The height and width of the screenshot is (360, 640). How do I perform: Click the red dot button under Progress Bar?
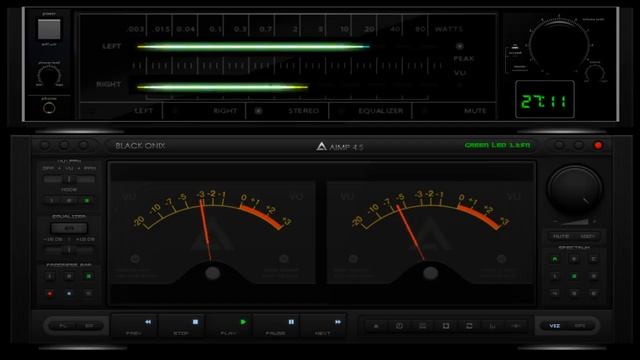(50, 293)
